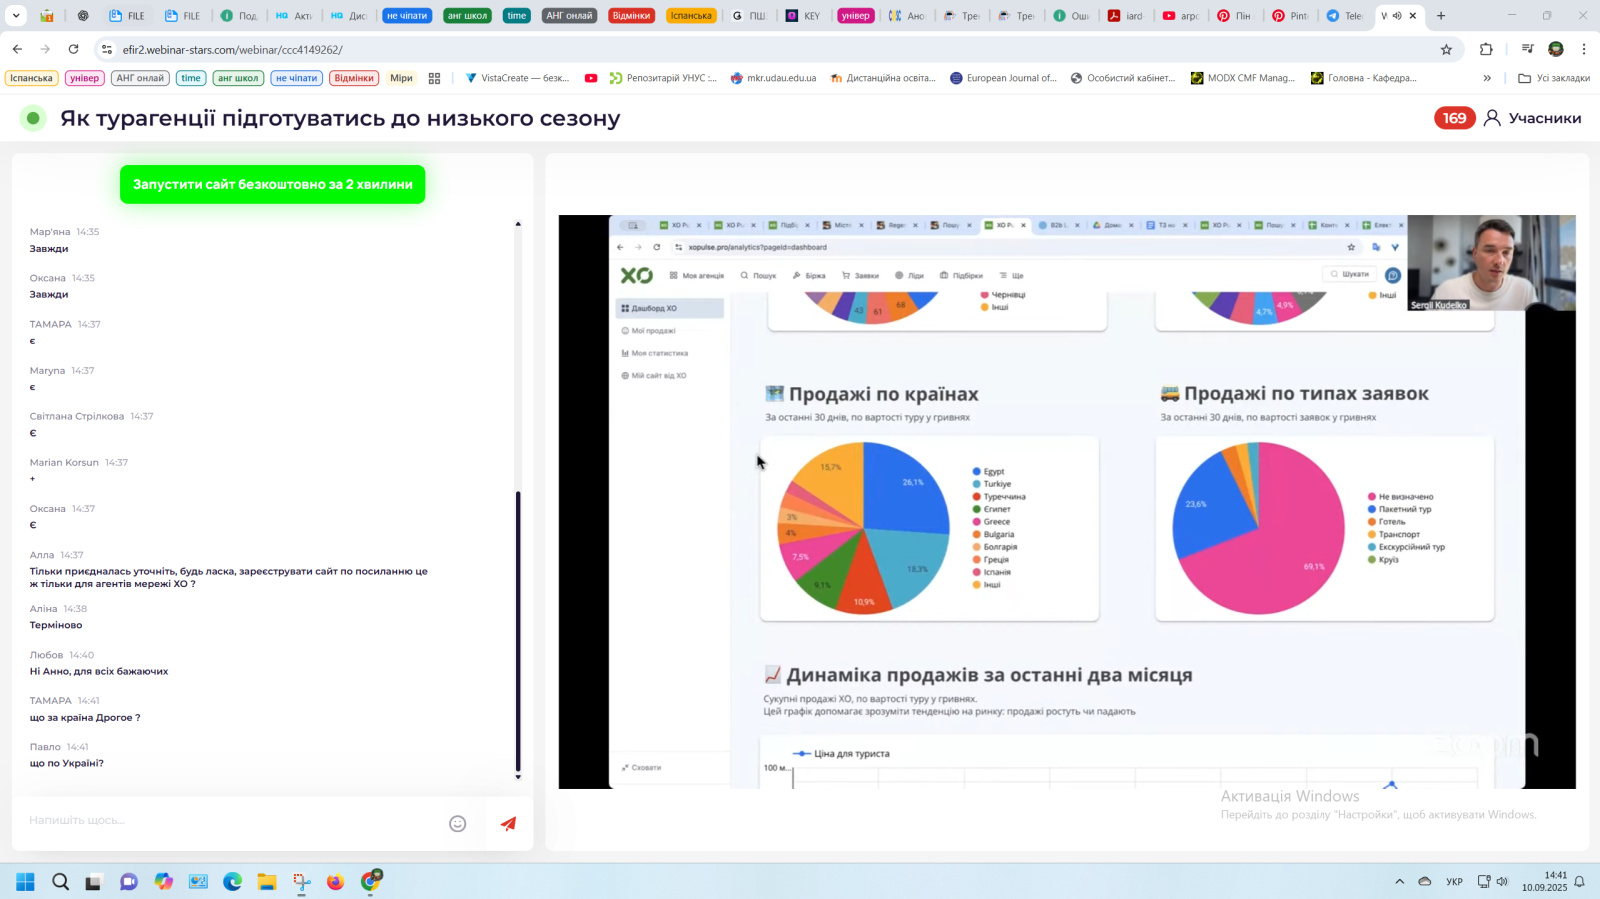This screenshot has width=1600, height=899.
Task: Open File Explorer from the taskbar
Action: [267, 881]
